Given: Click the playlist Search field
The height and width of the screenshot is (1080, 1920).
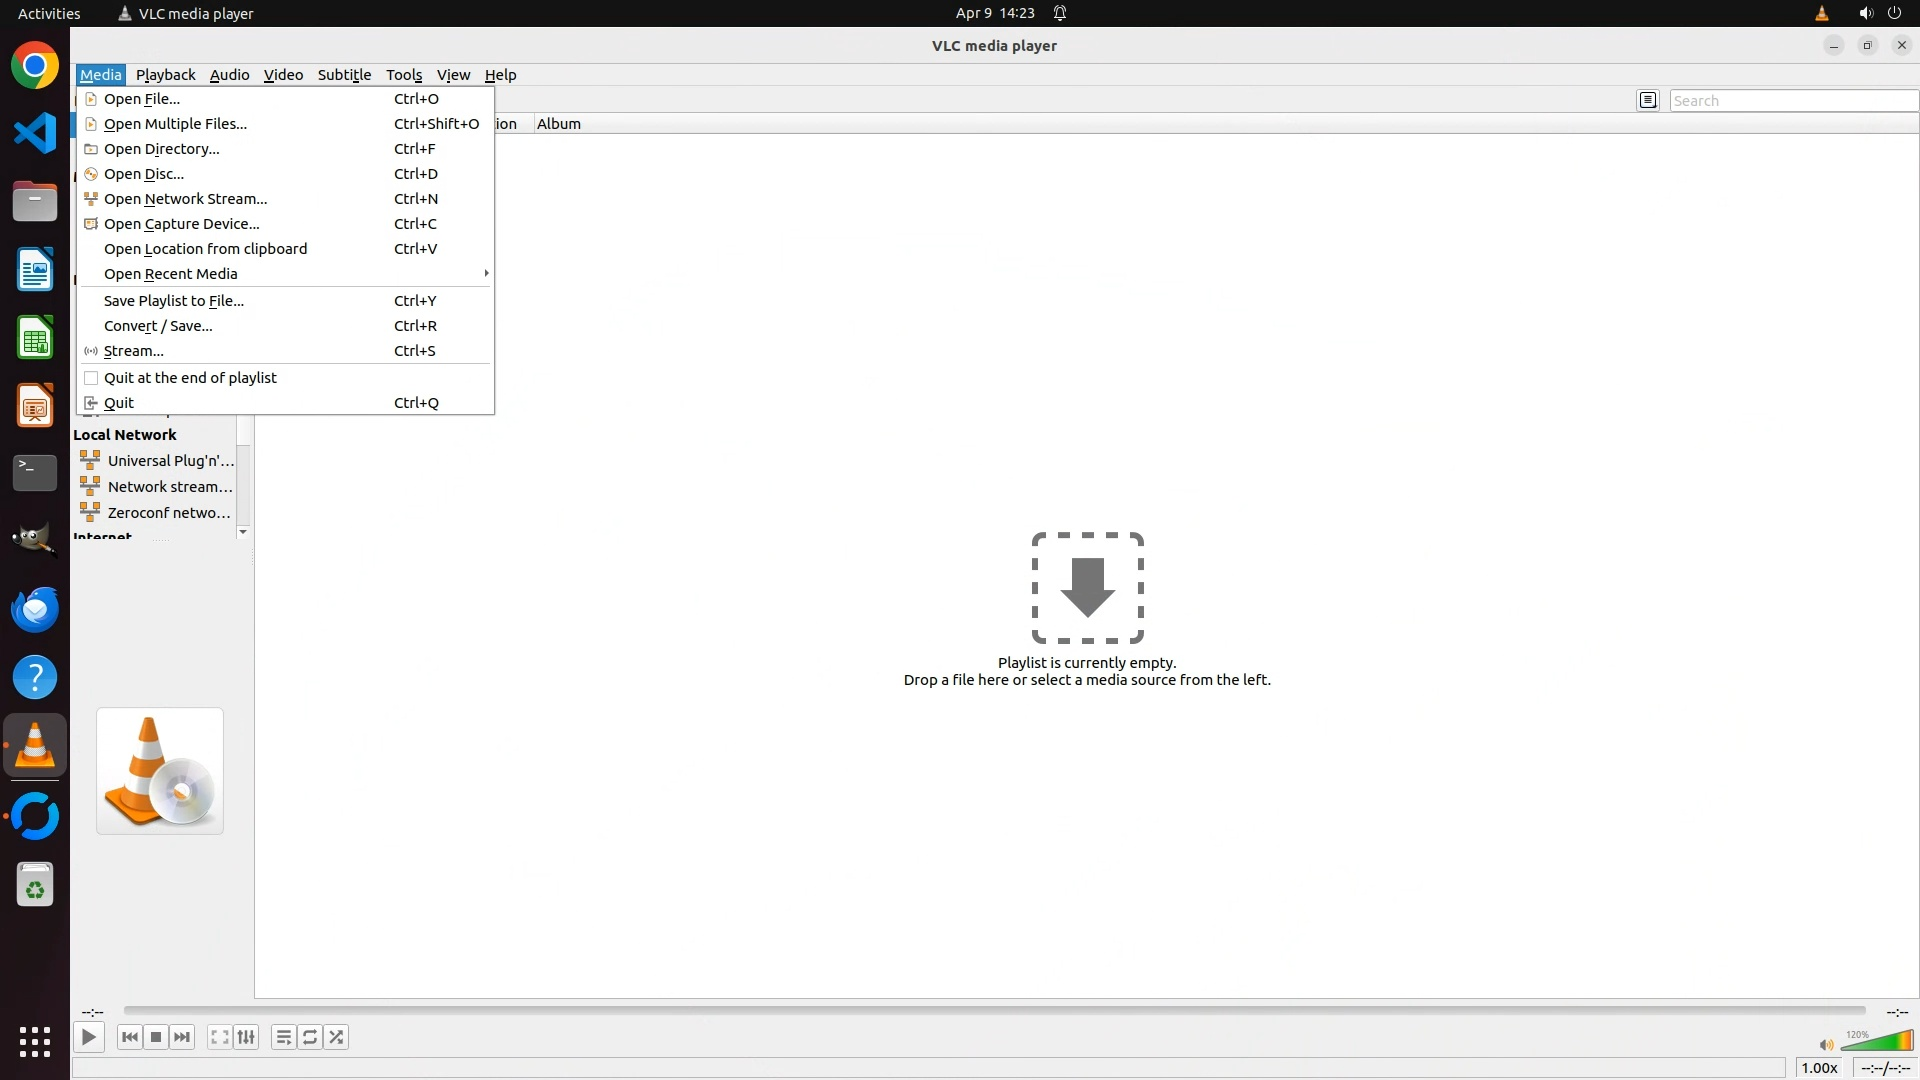Looking at the screenshot, I should pos(1792,101).
